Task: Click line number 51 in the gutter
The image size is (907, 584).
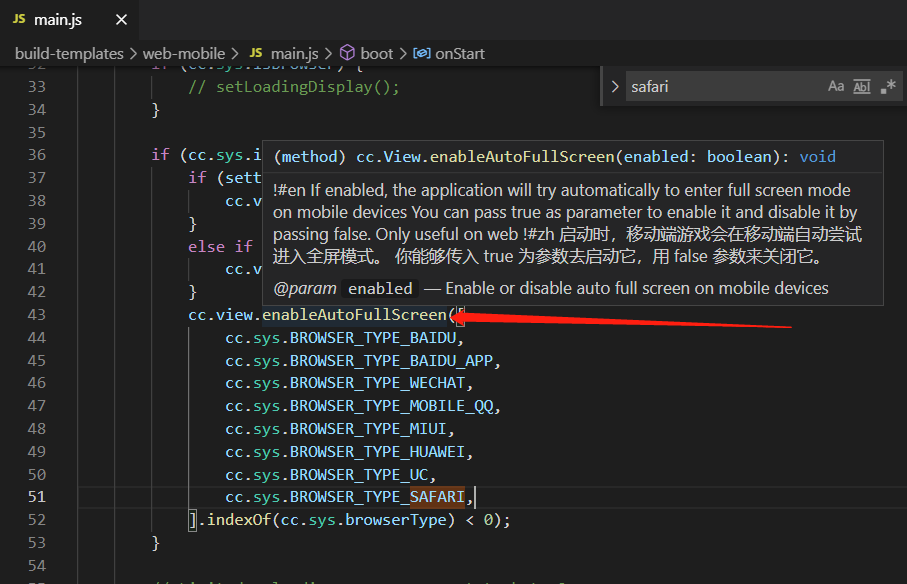Action: (36, 497)
